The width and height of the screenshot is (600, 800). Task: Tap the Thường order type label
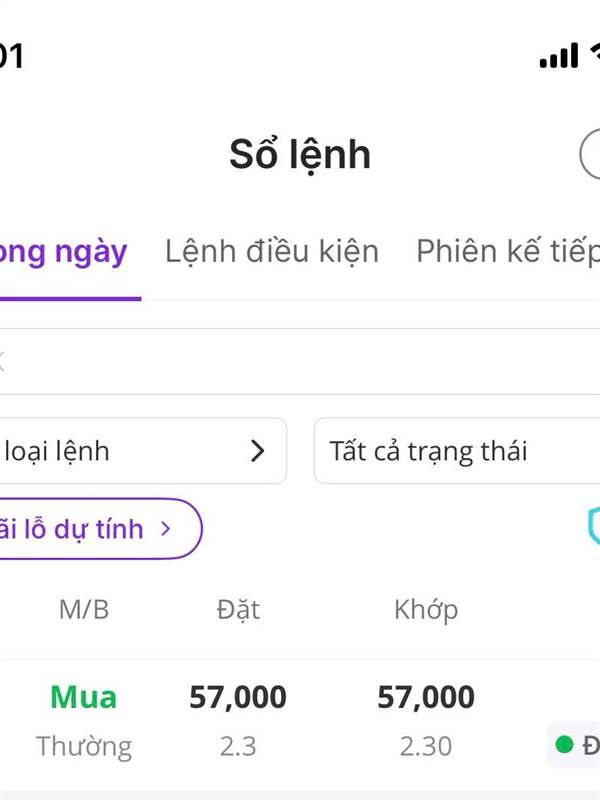(84, 746)
